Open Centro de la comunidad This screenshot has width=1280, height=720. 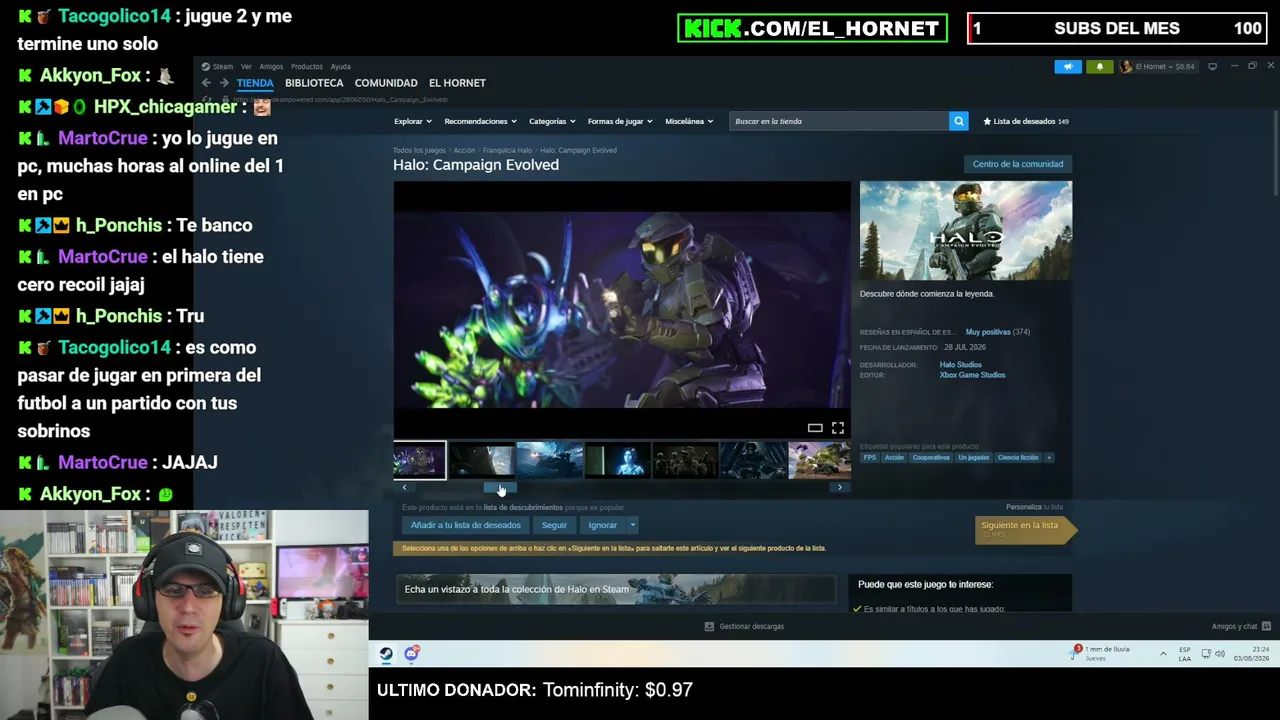[1018, 164]
